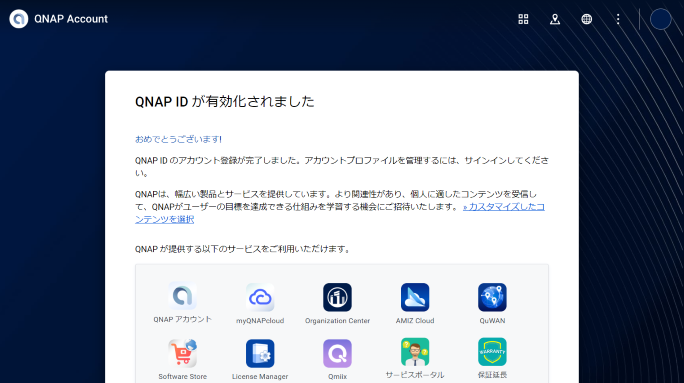Launch License Manager
The image size is (684, 383).
[x=260, y=353]
